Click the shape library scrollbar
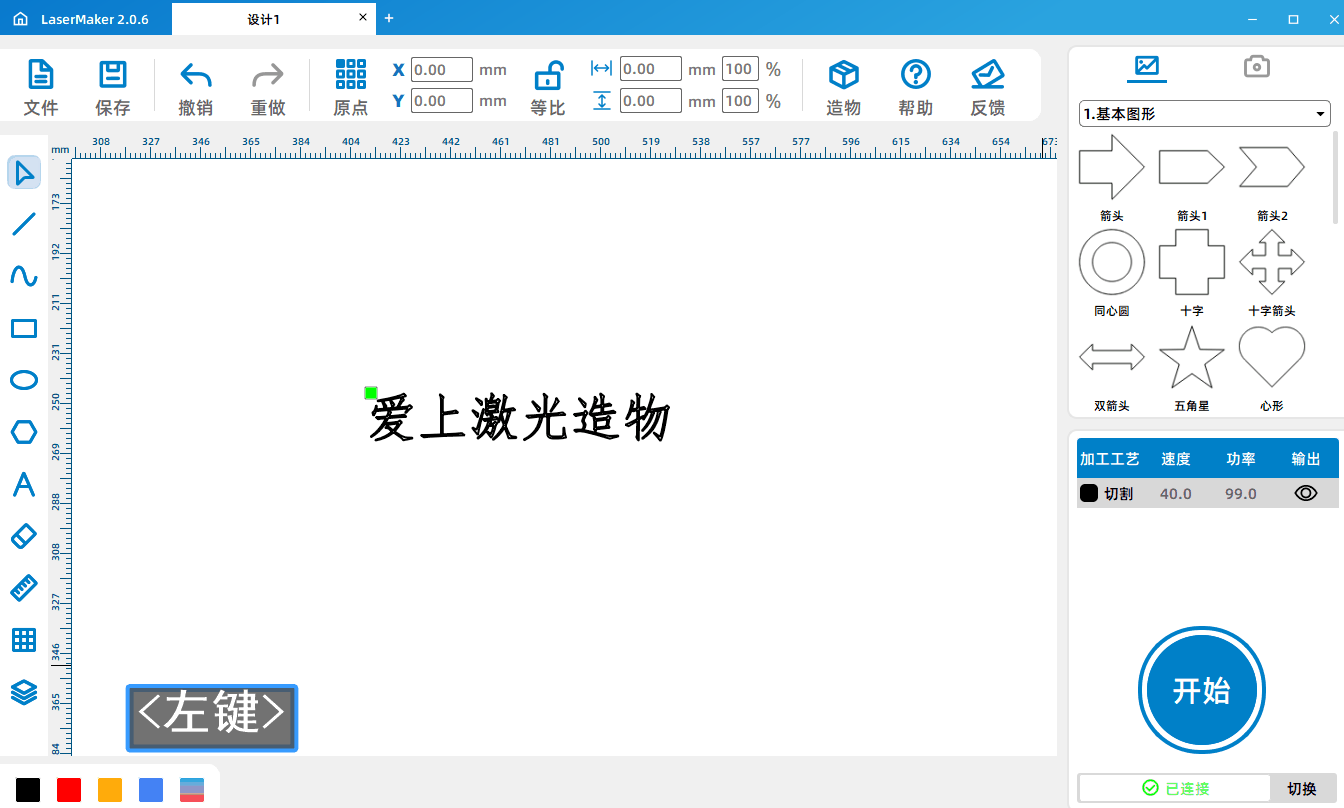Screen dimensions: 1344x808 click(1337, 177)
